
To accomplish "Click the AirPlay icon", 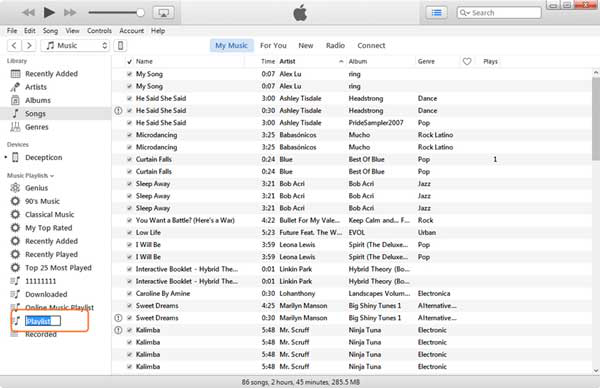I will tap(163, 13).
